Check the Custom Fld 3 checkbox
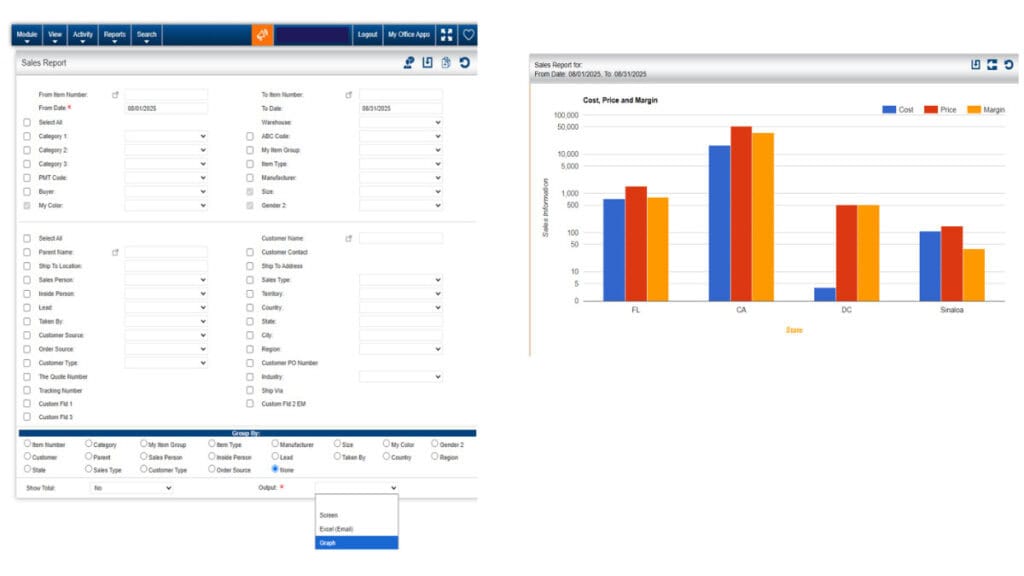Viewport: 1024px width, 576px height. coord(27,417)
